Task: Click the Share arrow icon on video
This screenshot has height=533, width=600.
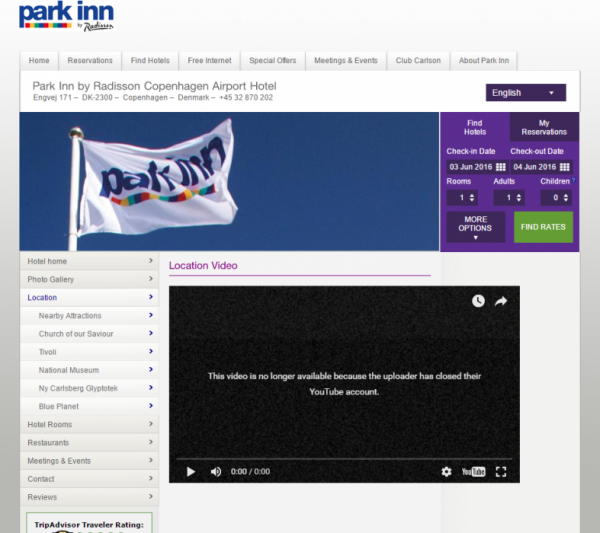Action: tap(501, 301)
